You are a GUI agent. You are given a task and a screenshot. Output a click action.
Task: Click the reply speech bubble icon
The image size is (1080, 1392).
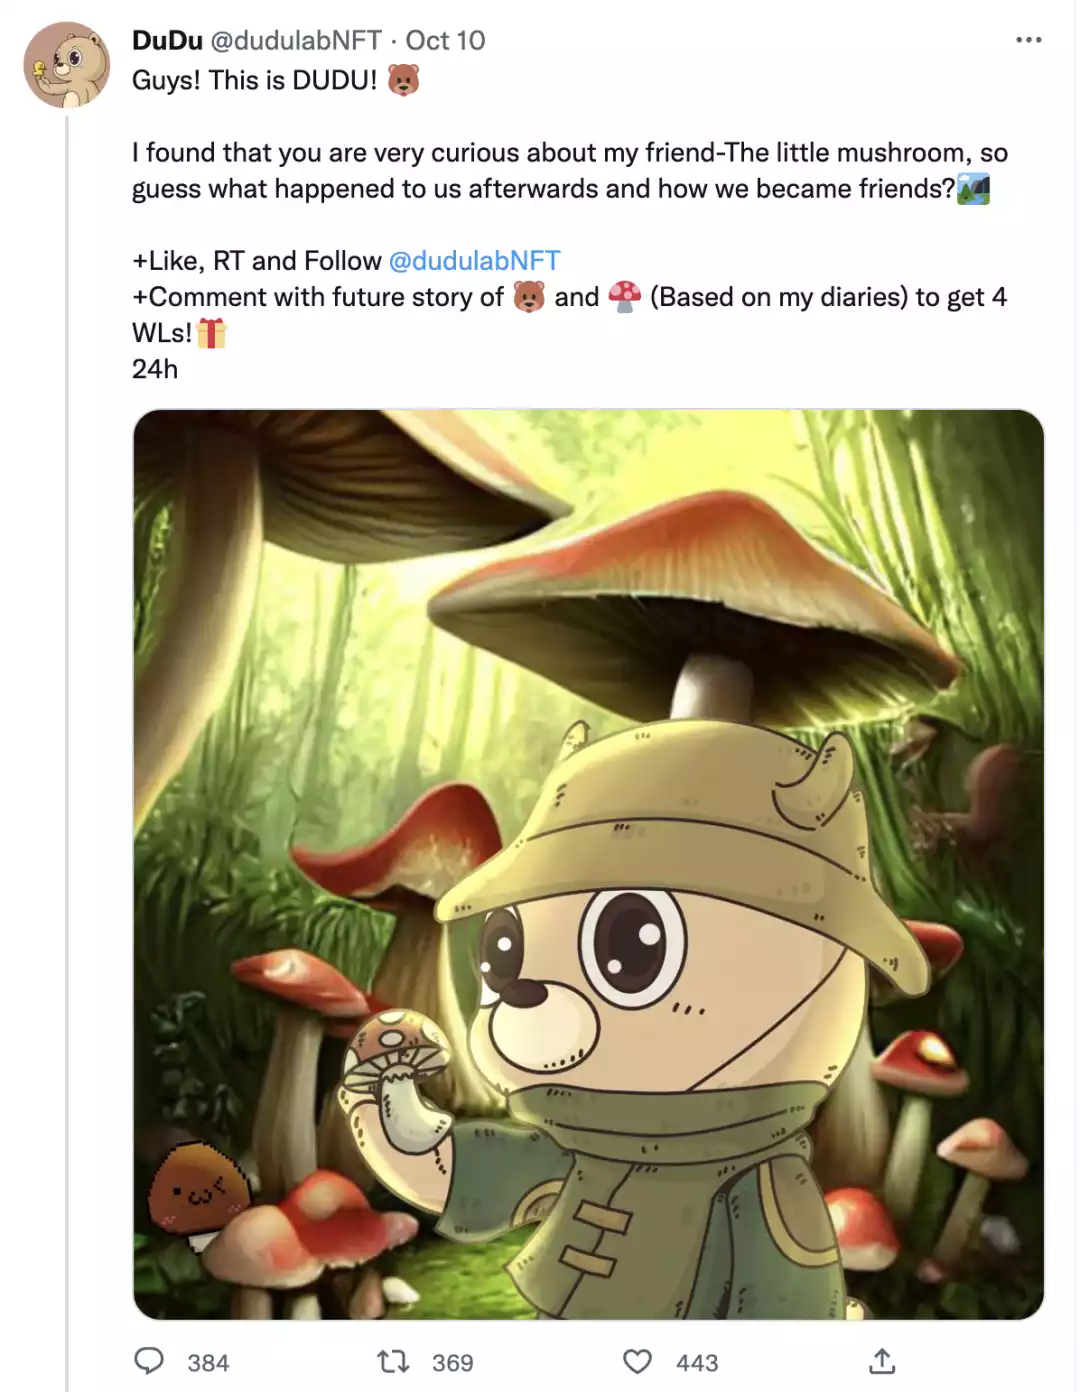(149, 1361)
